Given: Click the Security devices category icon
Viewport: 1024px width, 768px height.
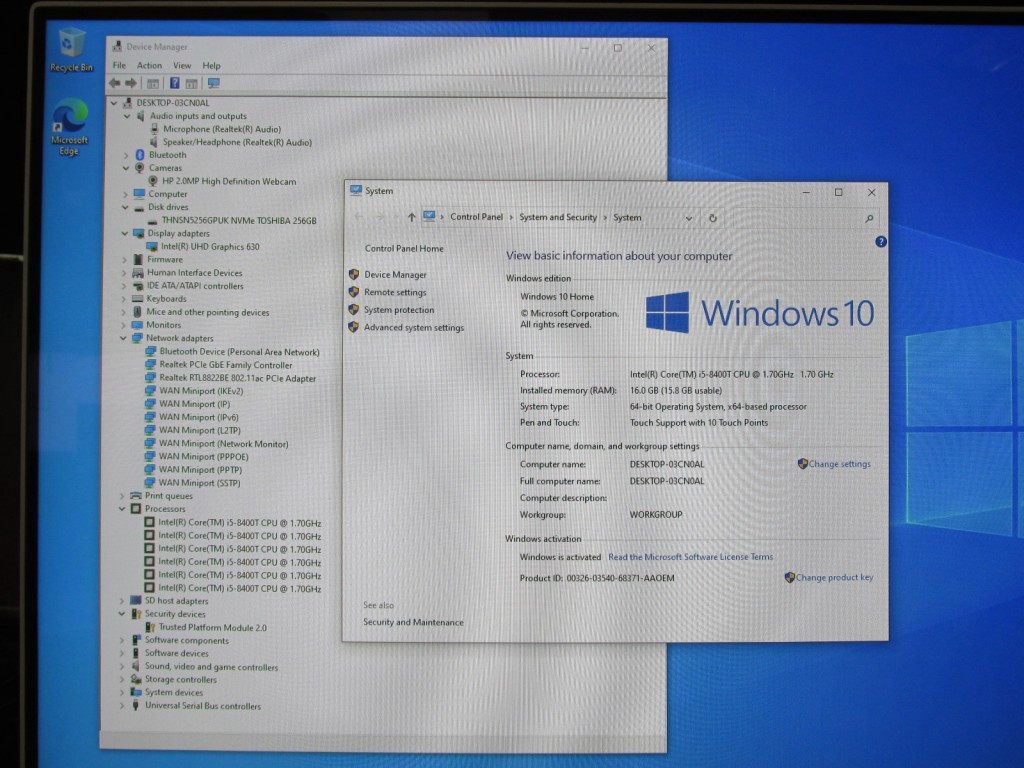Looking at the screenshot, I should [136, 614].
